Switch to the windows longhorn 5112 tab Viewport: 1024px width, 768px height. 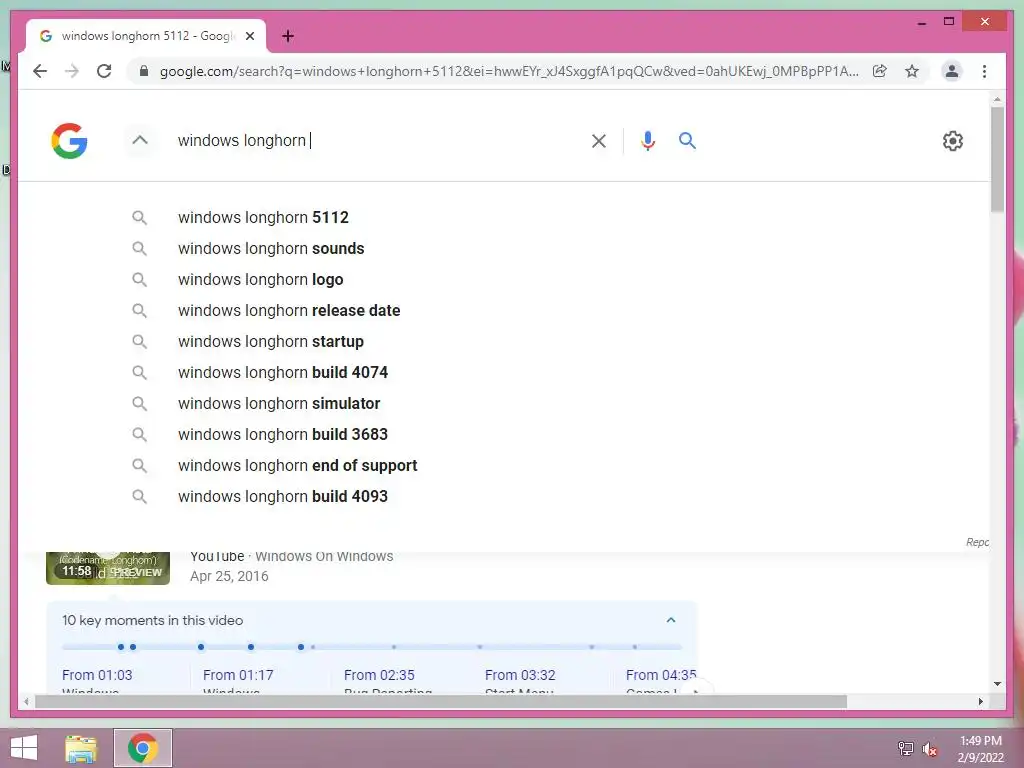[x=147, y=37]
